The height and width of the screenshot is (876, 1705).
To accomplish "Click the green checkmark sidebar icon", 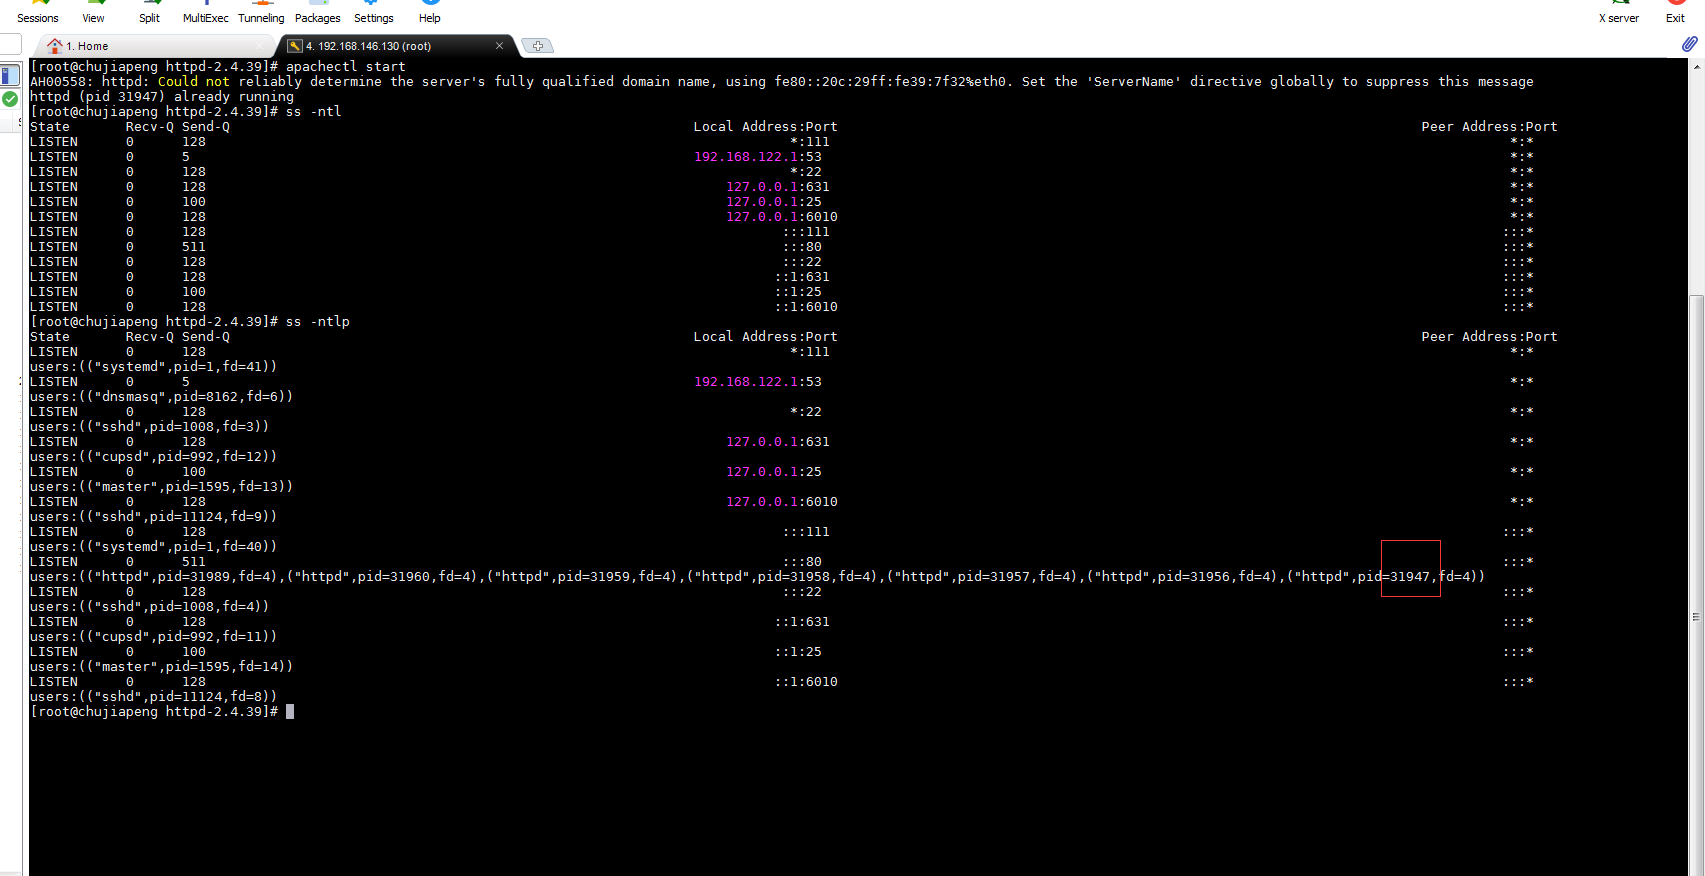I will [x=10, y=99].
